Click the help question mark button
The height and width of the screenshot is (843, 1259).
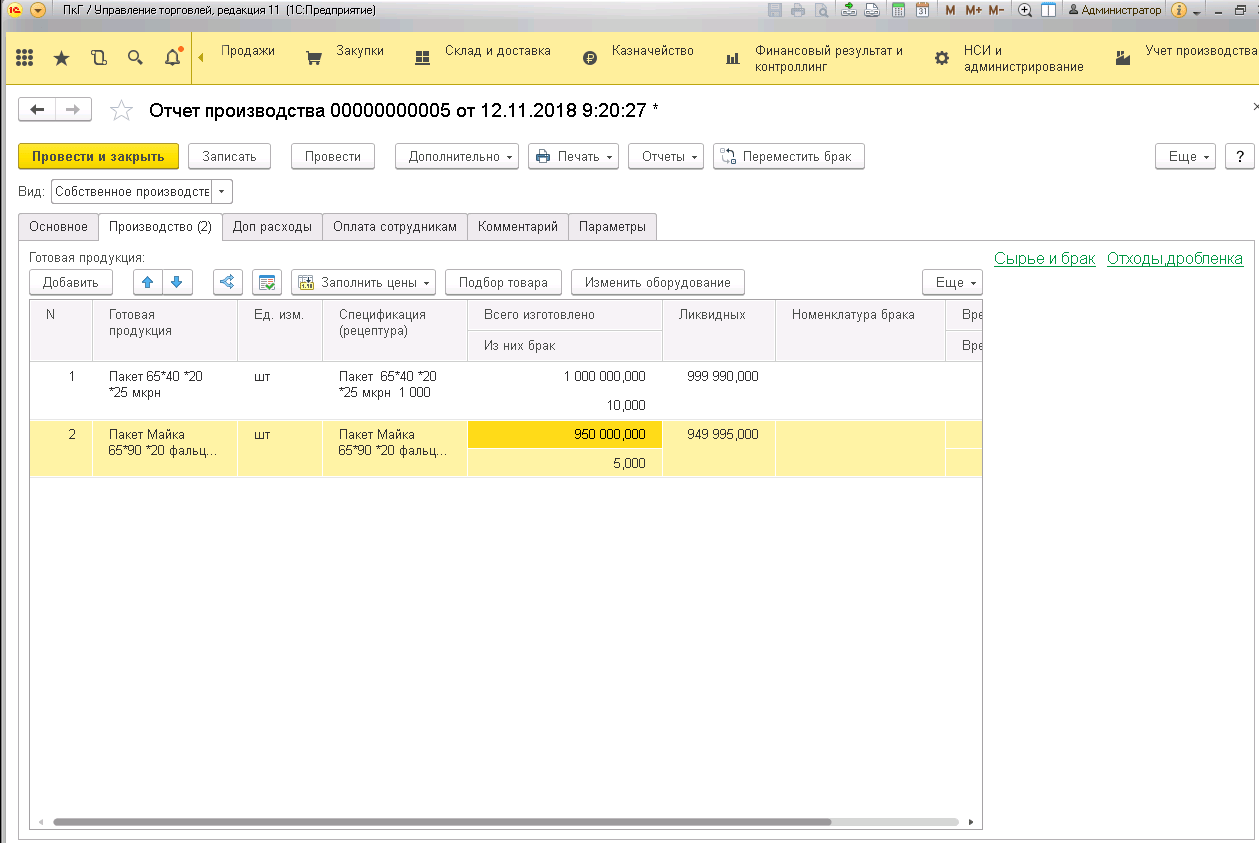click(1239, 157)
